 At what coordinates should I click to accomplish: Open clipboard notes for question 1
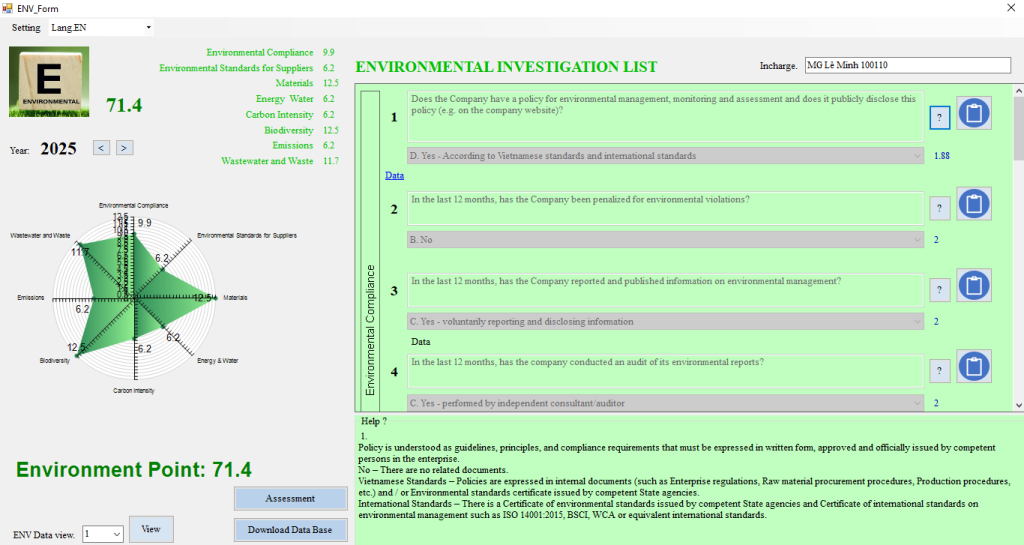tap(974, 113)
